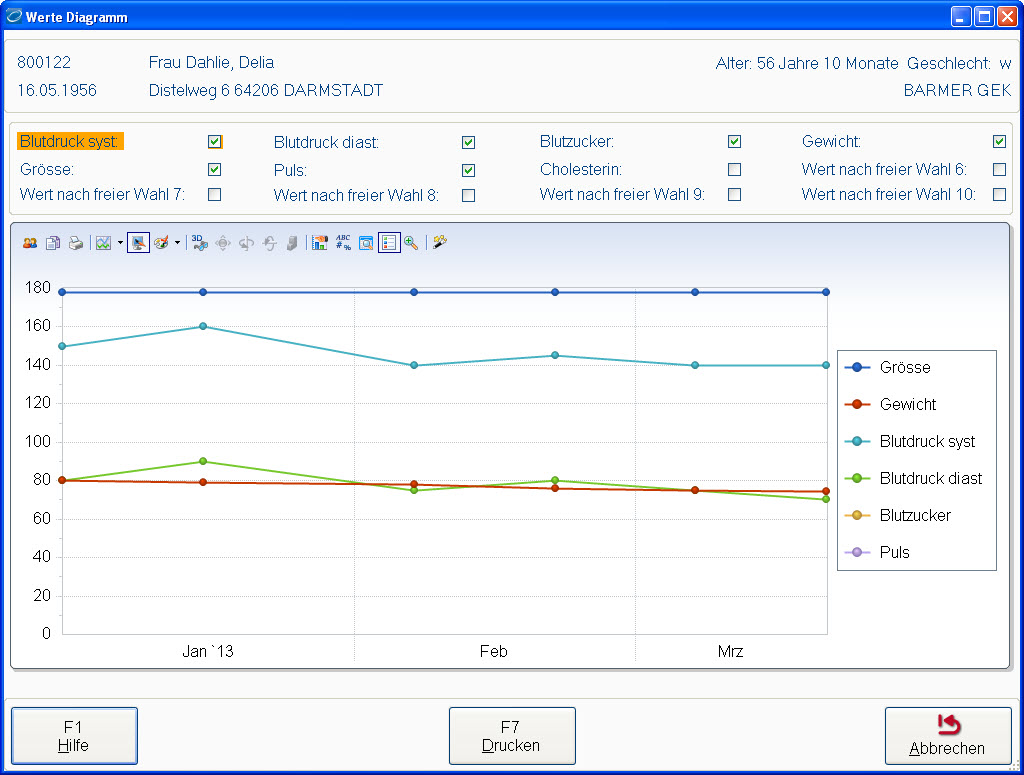Click the insurer text BARMER GEK
The width and height of the screenshot is (1024, 775).
[957, 90]
